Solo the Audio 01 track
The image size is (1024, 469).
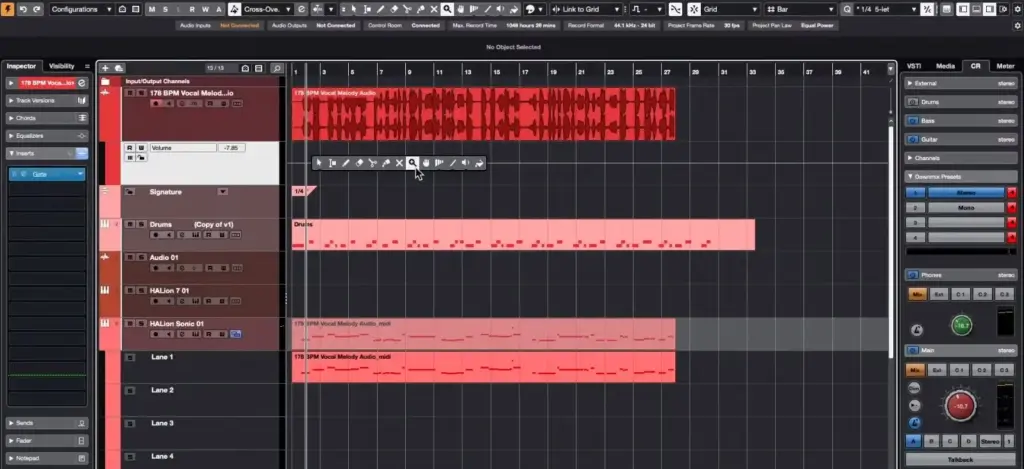[140, 257]
